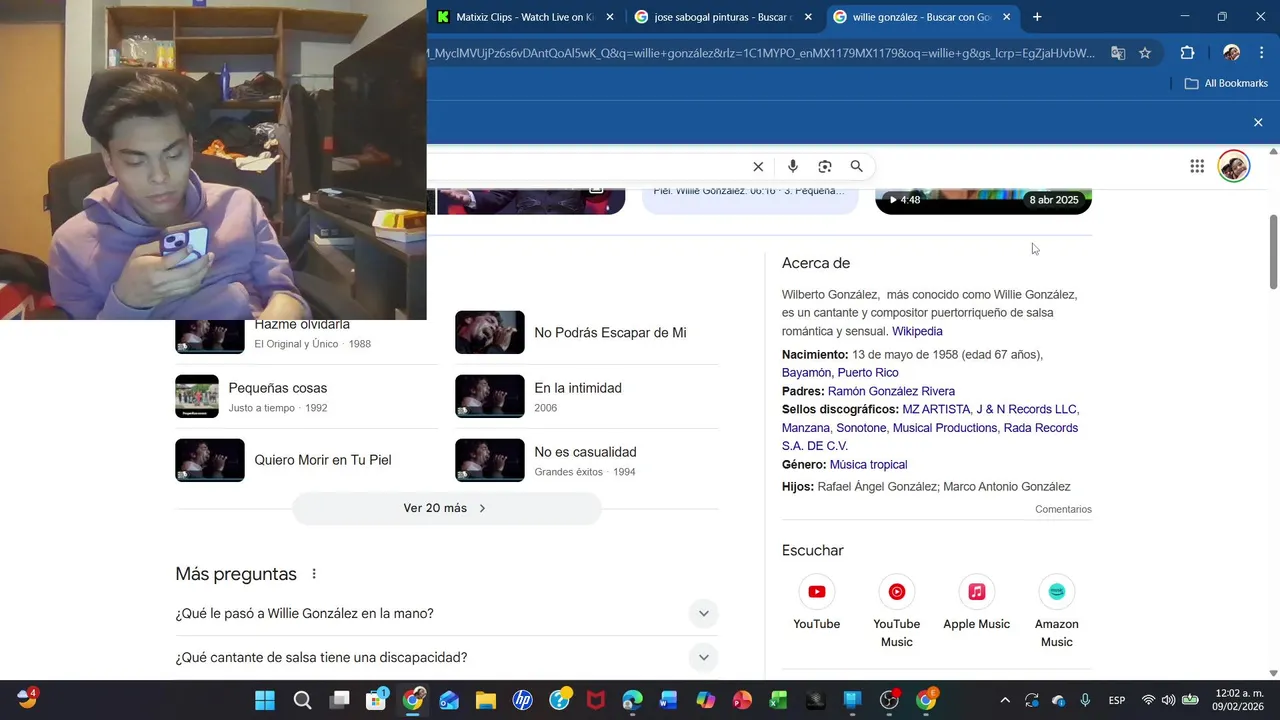
Task: Open the song No es casualidad
Action: pyautogui.click(x=587, y=460)
